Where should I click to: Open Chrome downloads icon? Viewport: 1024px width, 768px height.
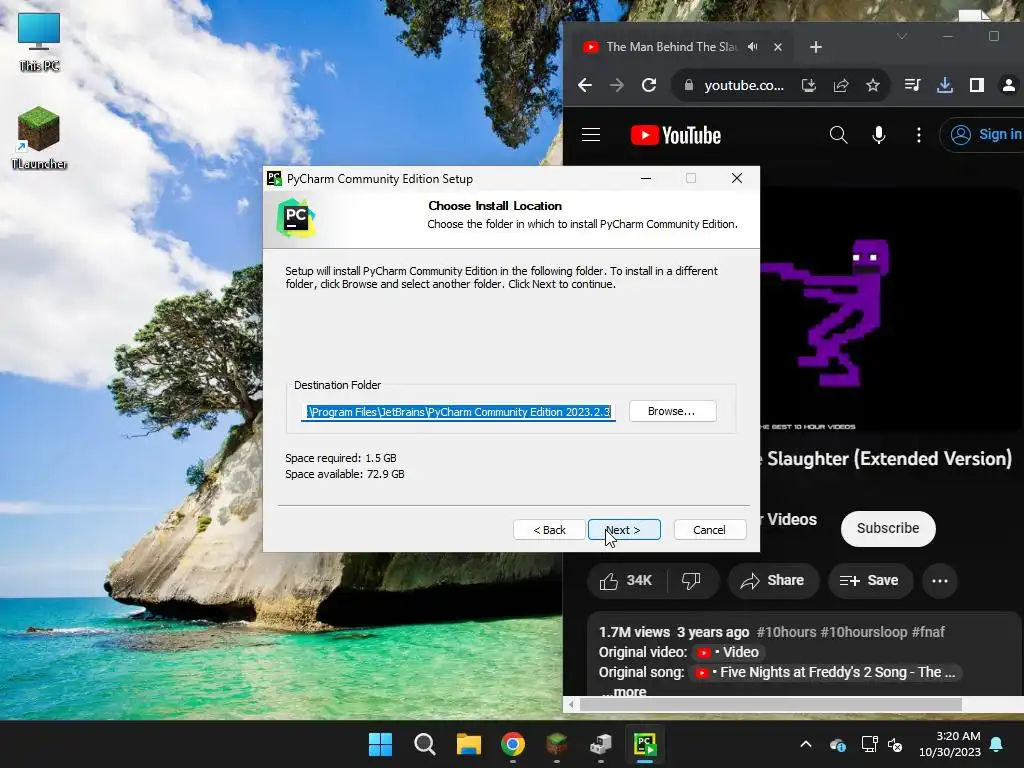point(944,85)
